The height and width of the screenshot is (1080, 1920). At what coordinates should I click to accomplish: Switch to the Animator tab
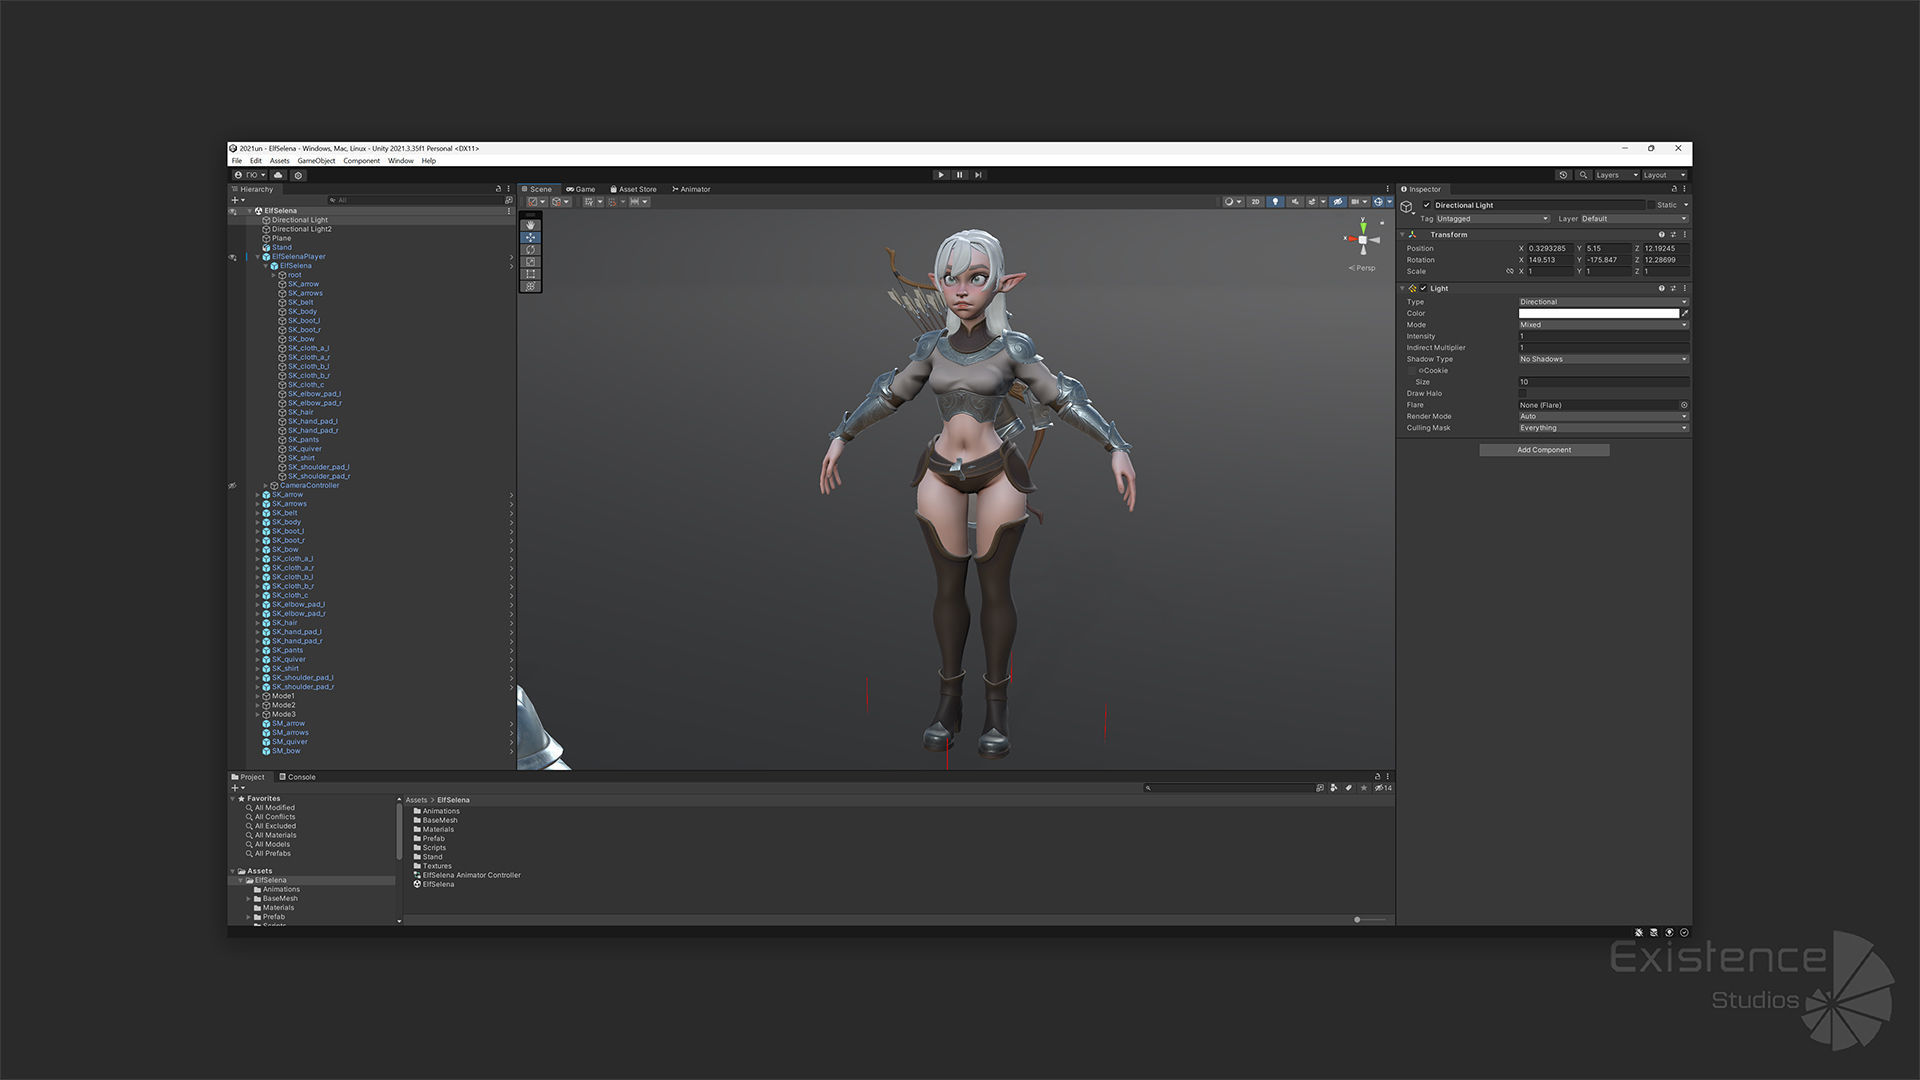tap(692, 189)
